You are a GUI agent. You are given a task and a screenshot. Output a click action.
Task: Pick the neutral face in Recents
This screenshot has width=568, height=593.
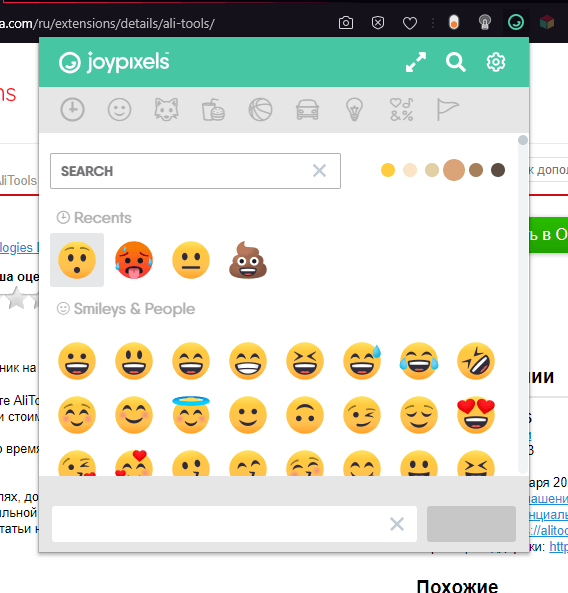point(191,260)
